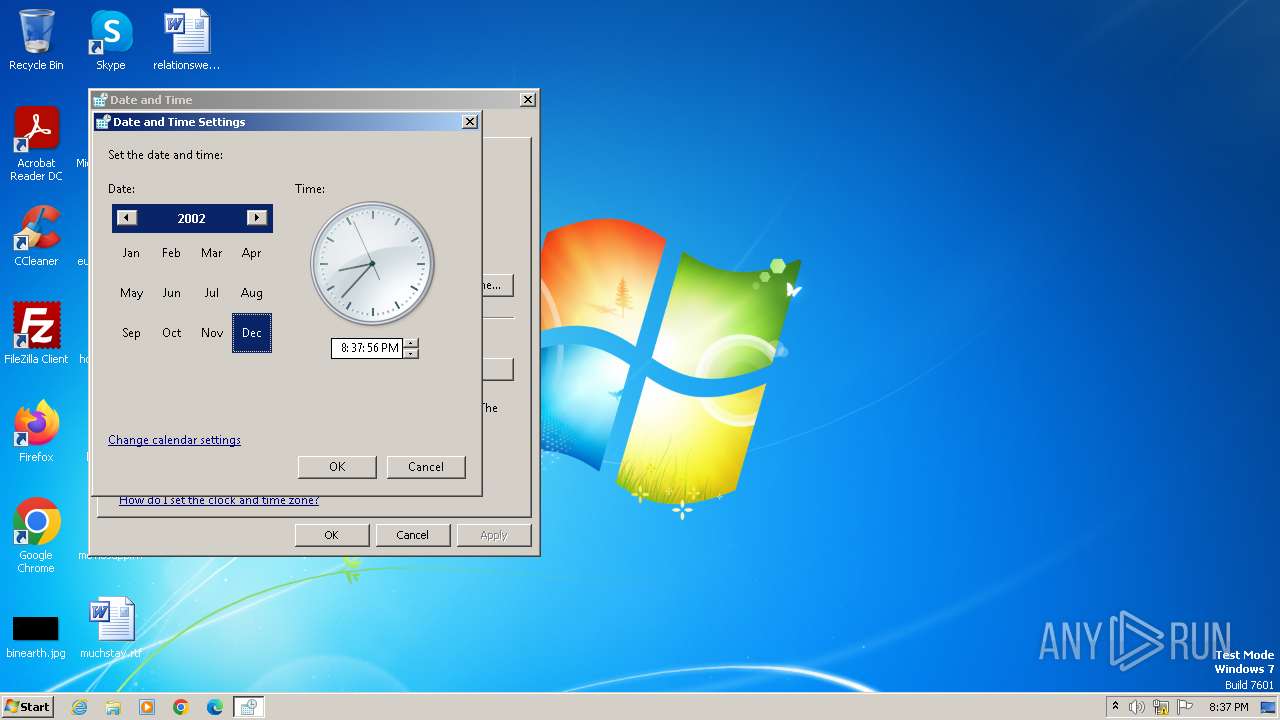Launch Chrome from the taskbar
The height and width of the screenshot is (720, 1280).
click(181, 707)
